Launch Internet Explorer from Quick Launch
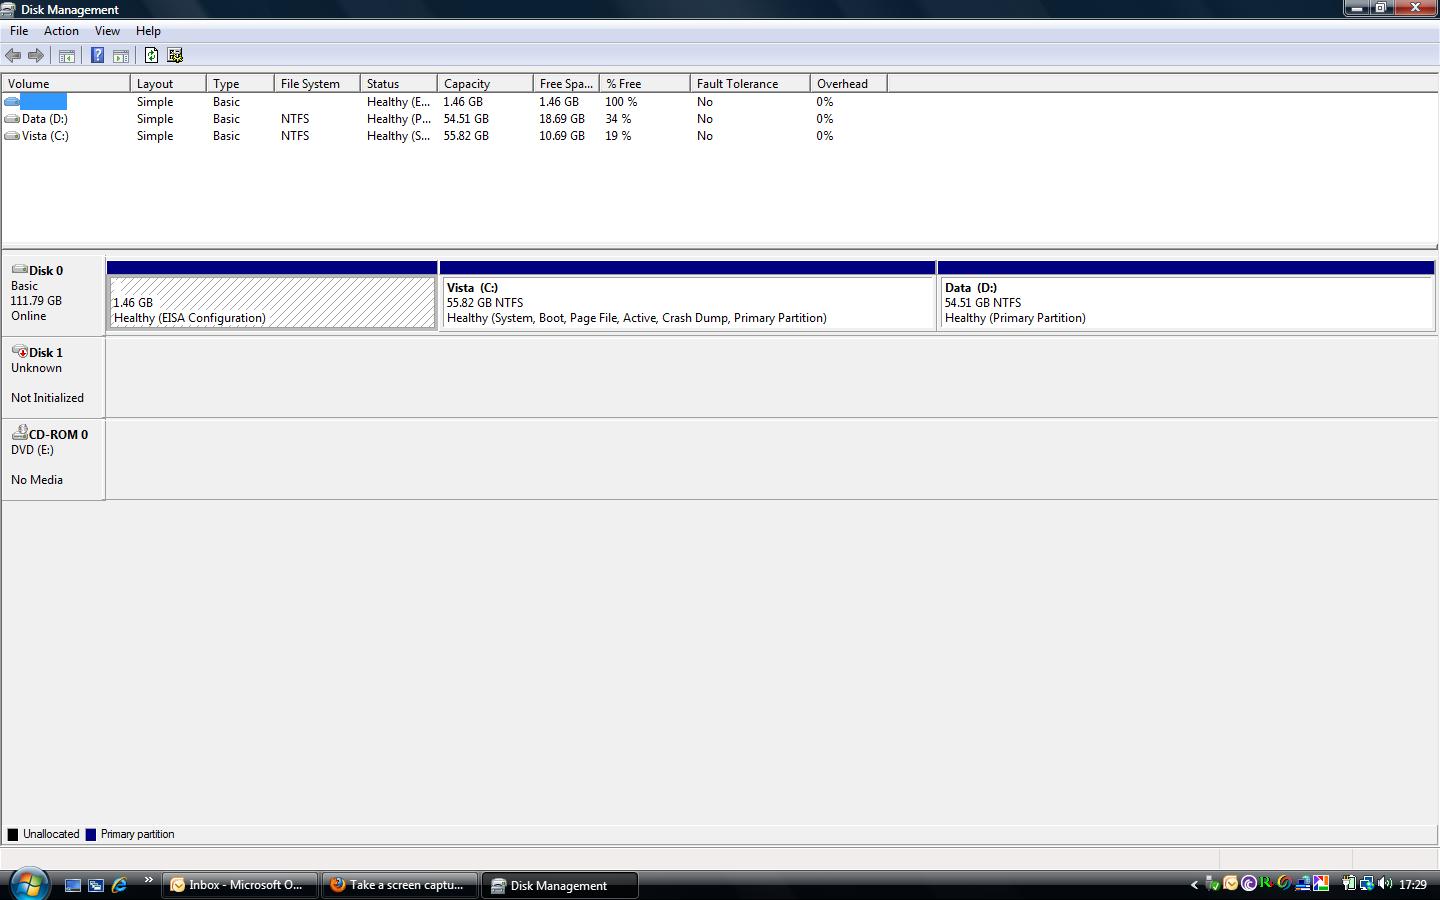Image resolution: width=1440 pixels, height=900 pixels. point(119,885)
